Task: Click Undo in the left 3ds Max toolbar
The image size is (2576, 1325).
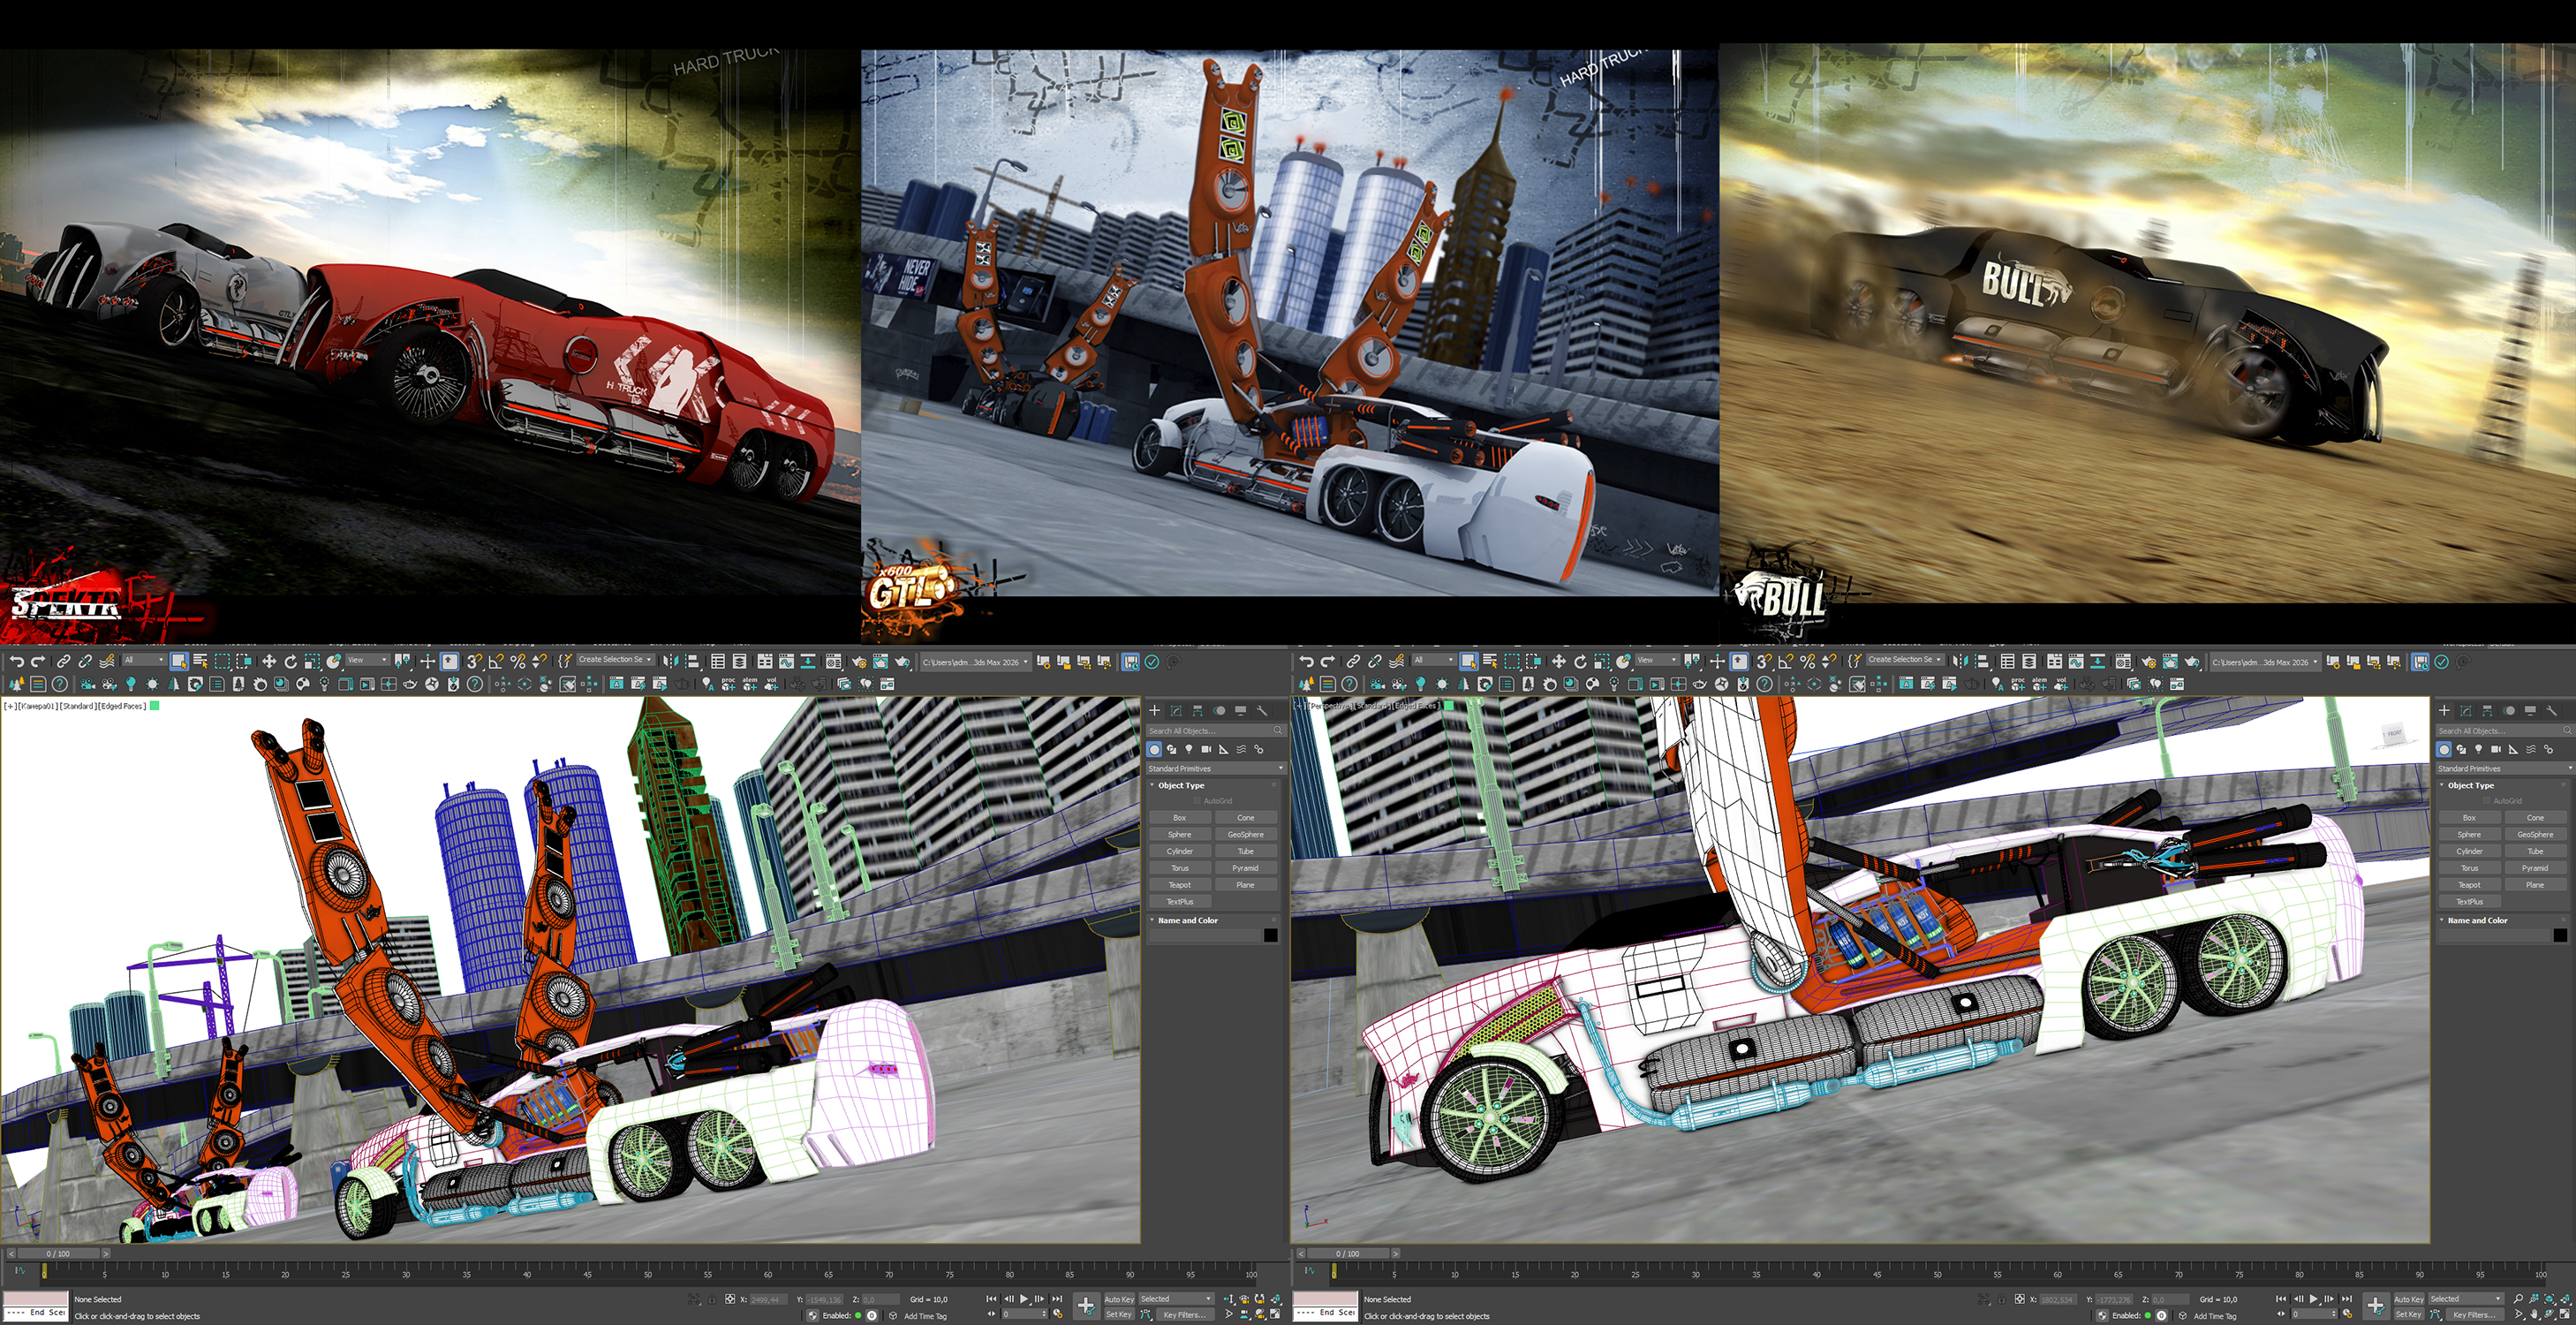Action: [16, 661]
